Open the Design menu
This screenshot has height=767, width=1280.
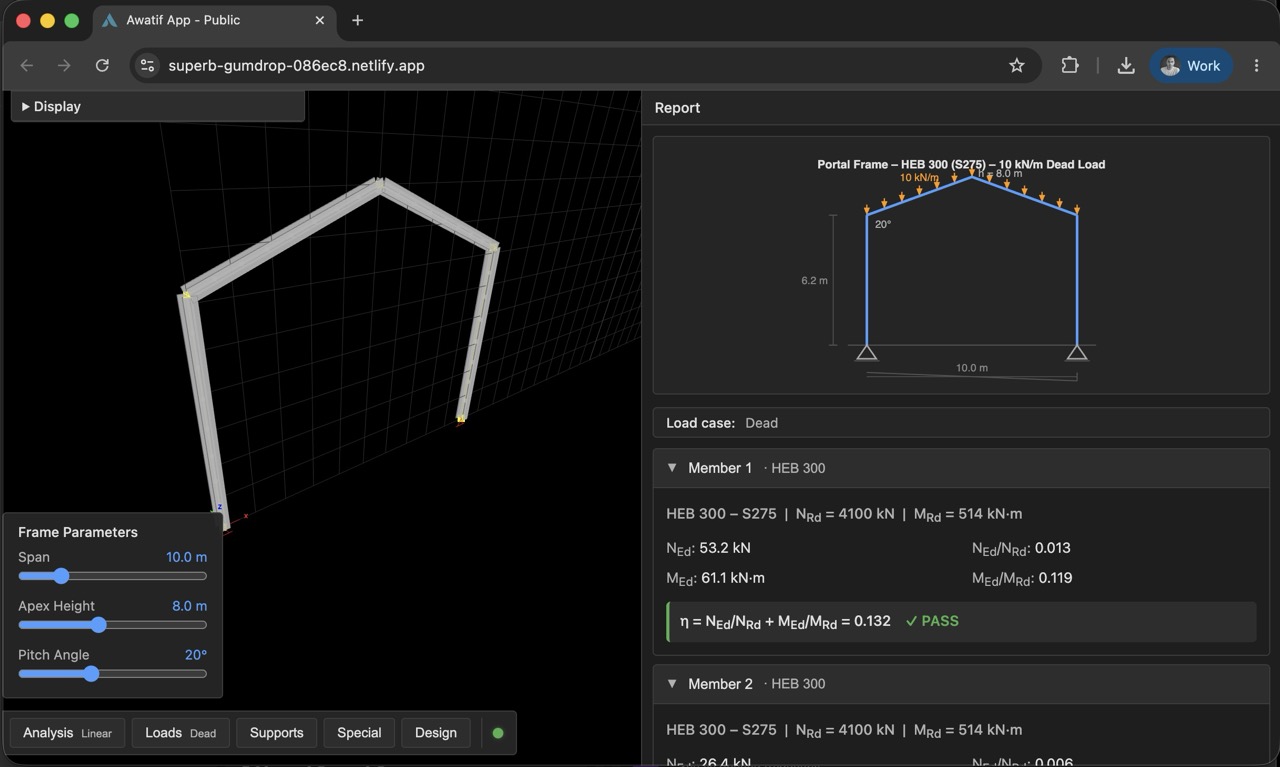click(436, 733)
